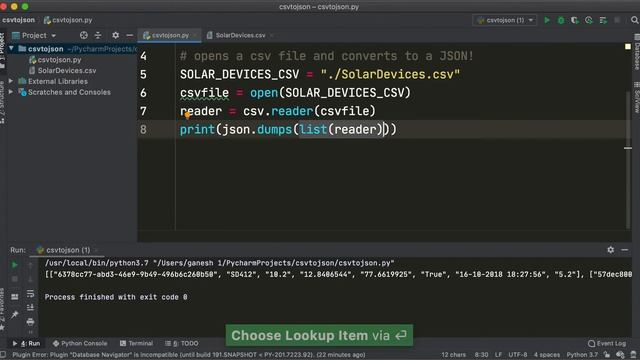The height and width of the screenshot is (360, 640).
Task: Click Python 3.7 interpreter selector
Action: click(582, 355)
